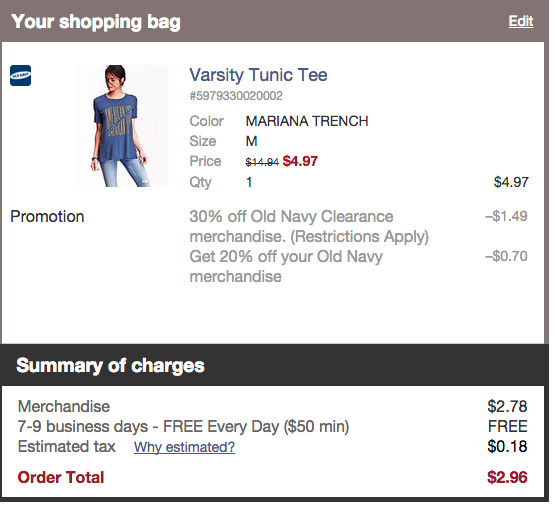Click the Varsity Tunic Tee product image
Image resolution: width=555 pixels, height=509 pixels.
[x=122, y=126]
